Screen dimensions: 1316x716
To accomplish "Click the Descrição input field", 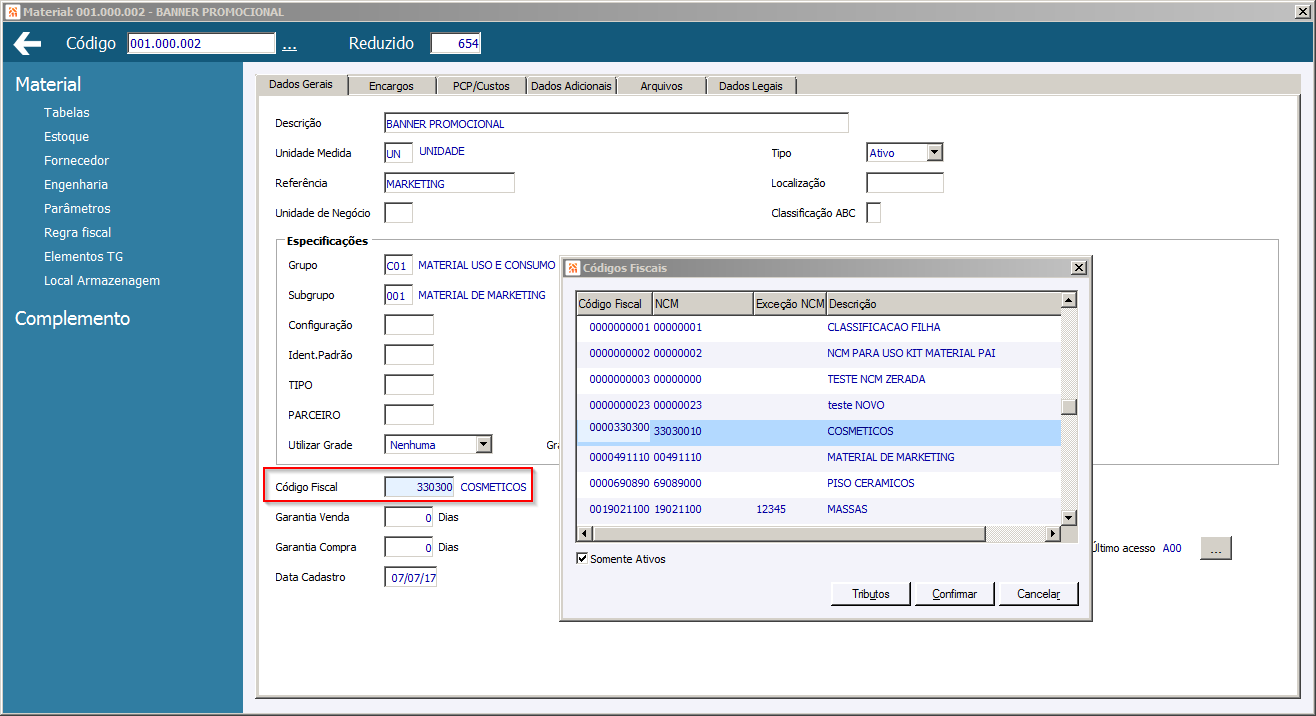I will pos(616,123).
